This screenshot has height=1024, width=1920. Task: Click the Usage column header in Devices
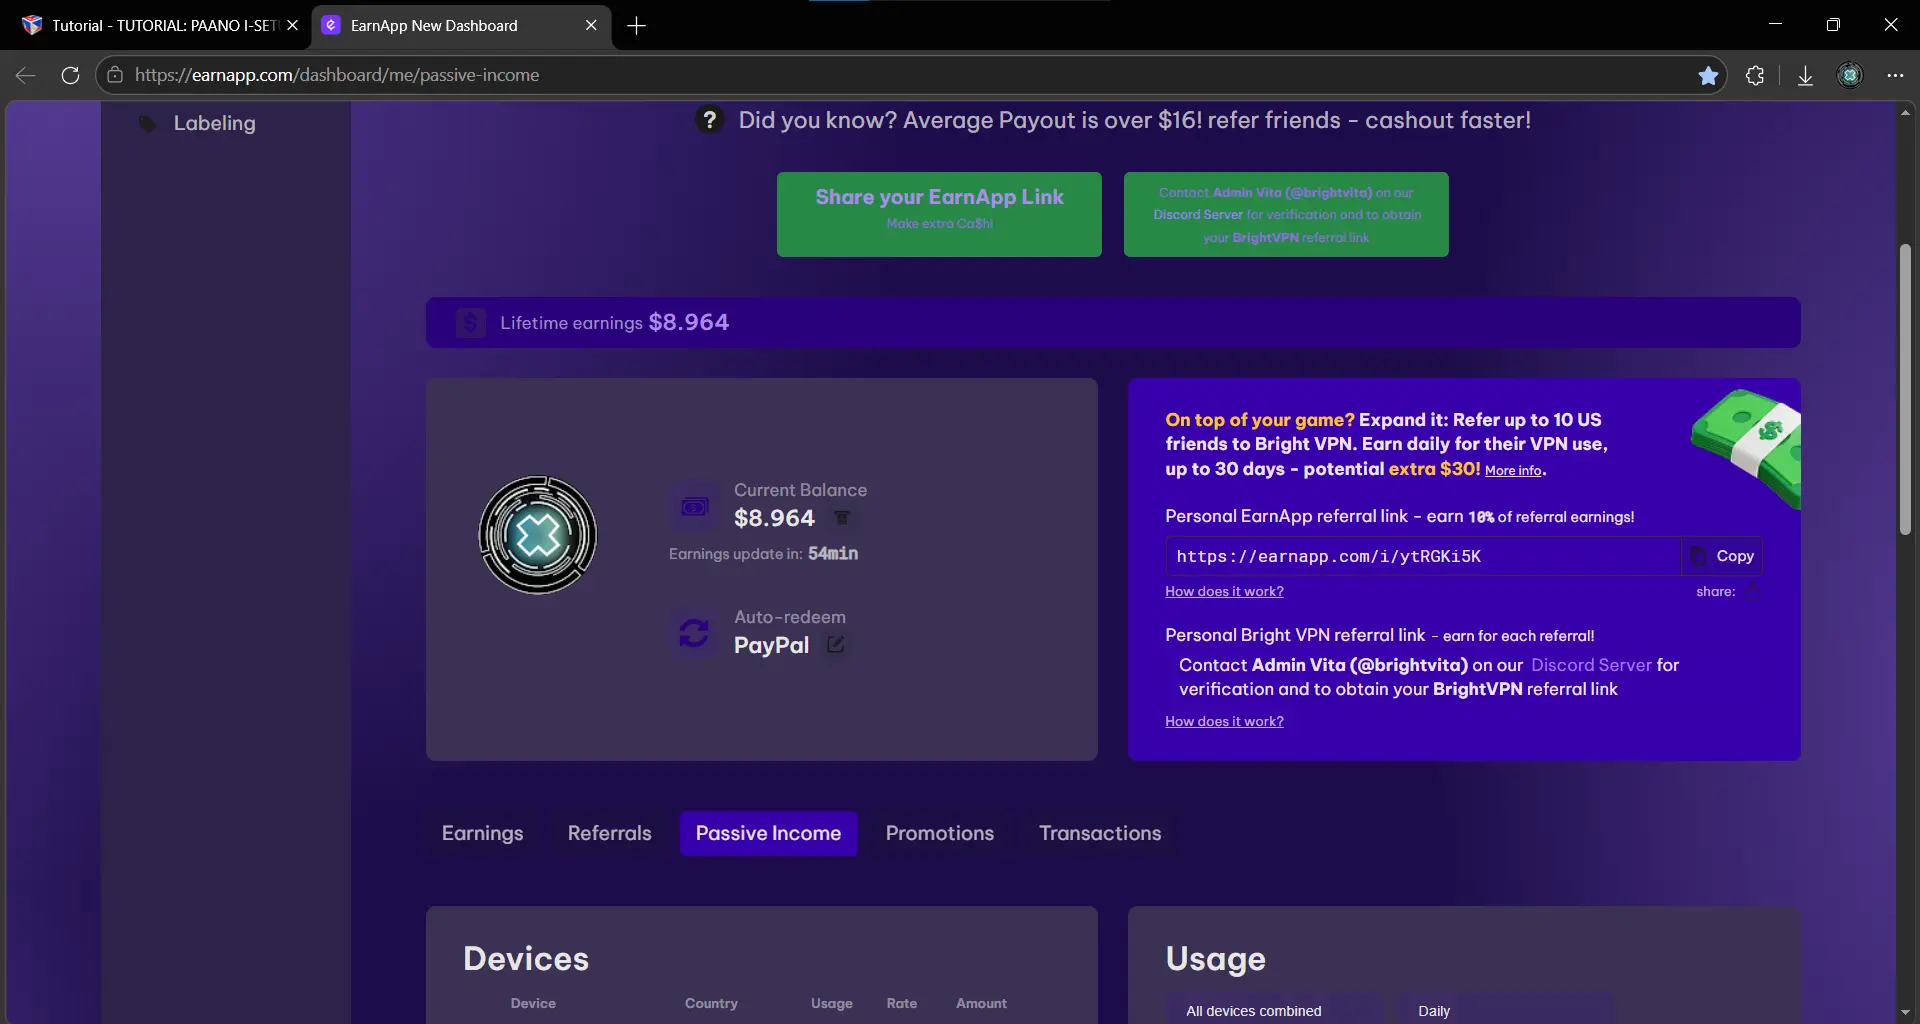[832, 1004]
